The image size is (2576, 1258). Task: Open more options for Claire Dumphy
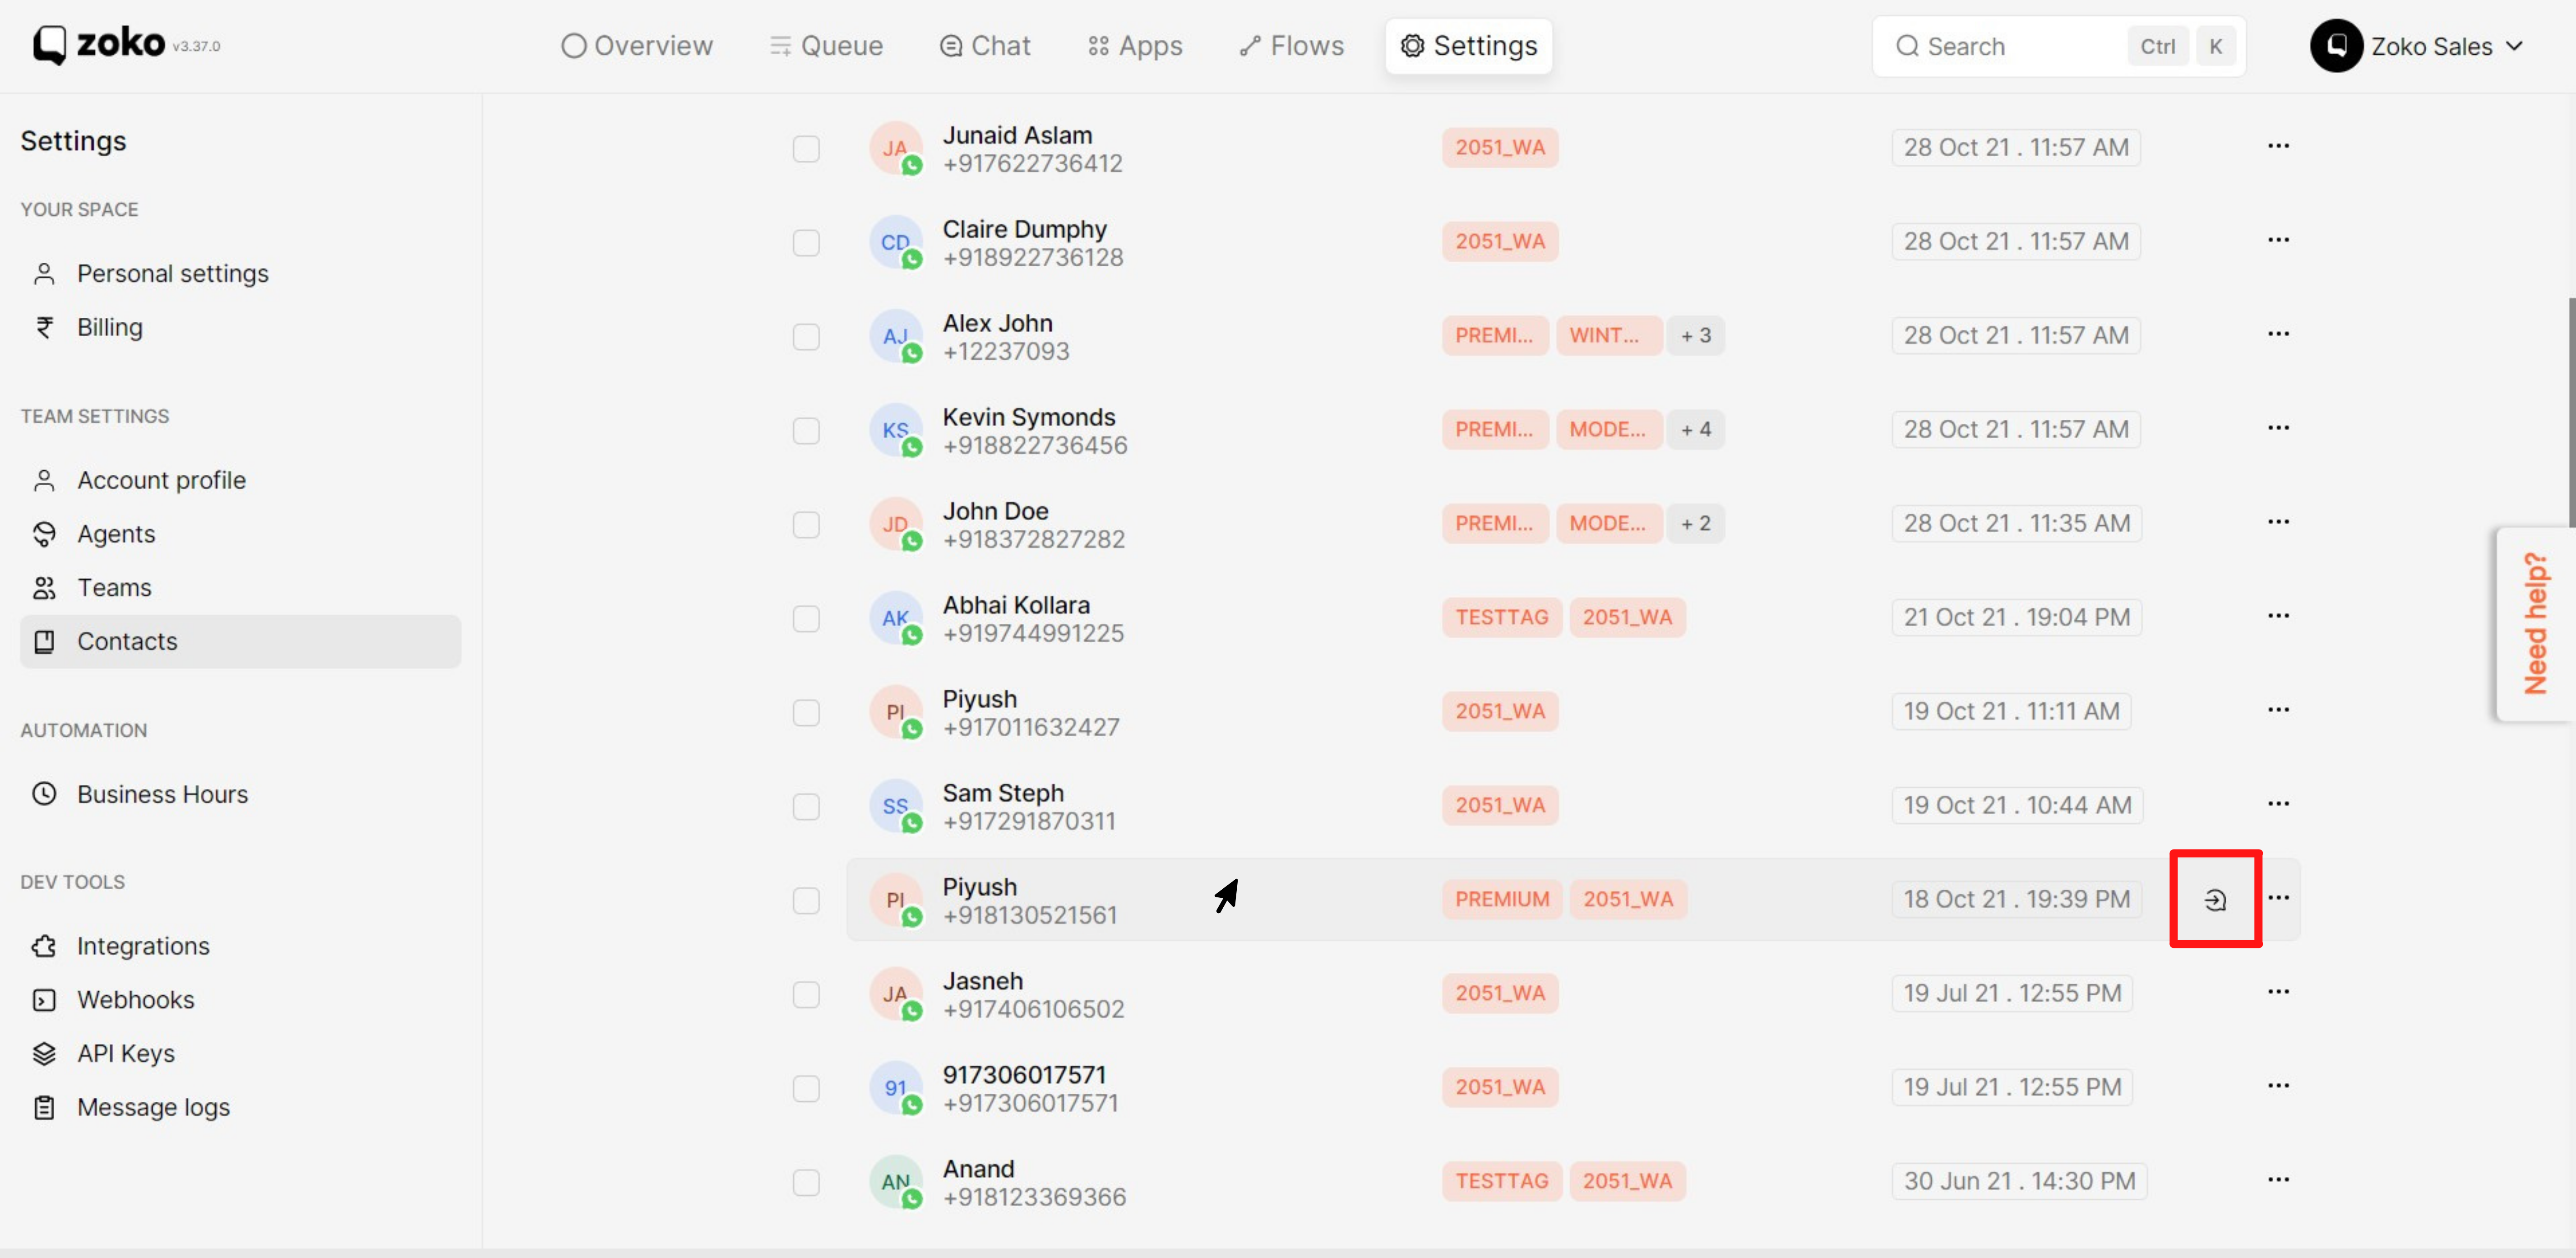pyautogui.click(x=2278, y=240)
